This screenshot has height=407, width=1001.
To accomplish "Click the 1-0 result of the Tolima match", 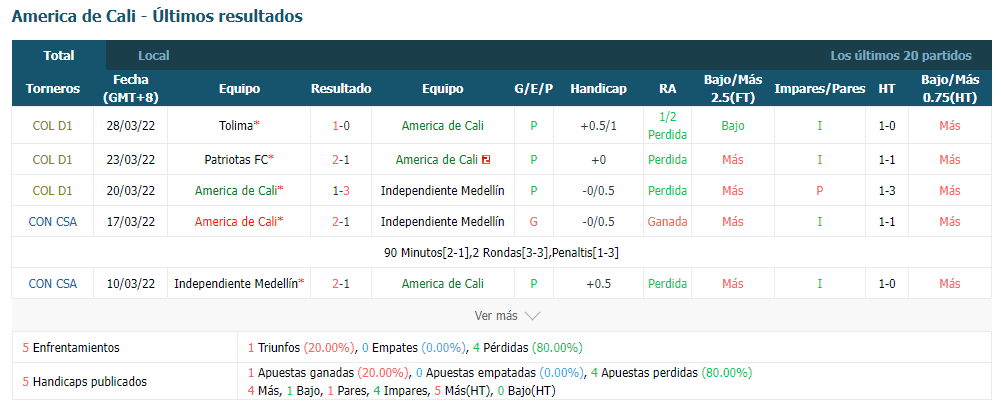I will point(341,126).
